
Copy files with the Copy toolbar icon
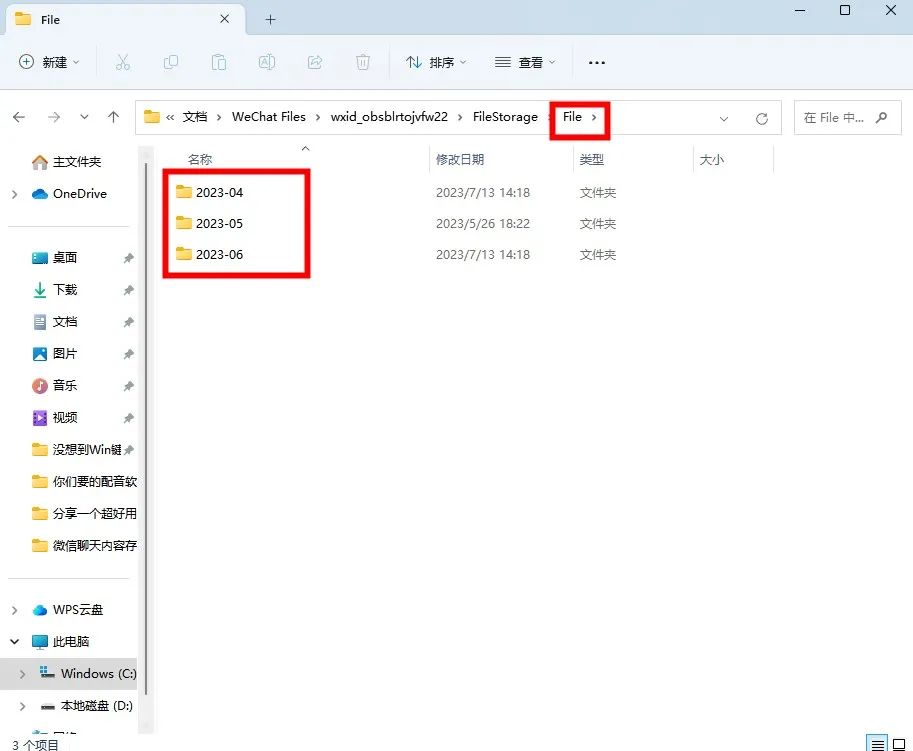click(x=171, y=62)
